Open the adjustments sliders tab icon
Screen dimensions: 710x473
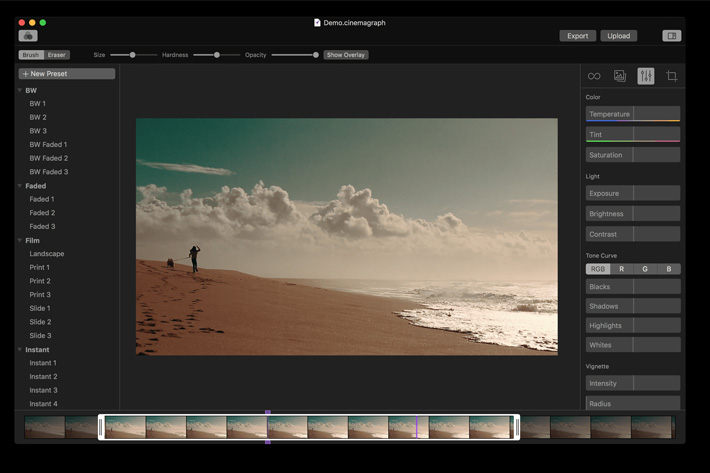646,76
